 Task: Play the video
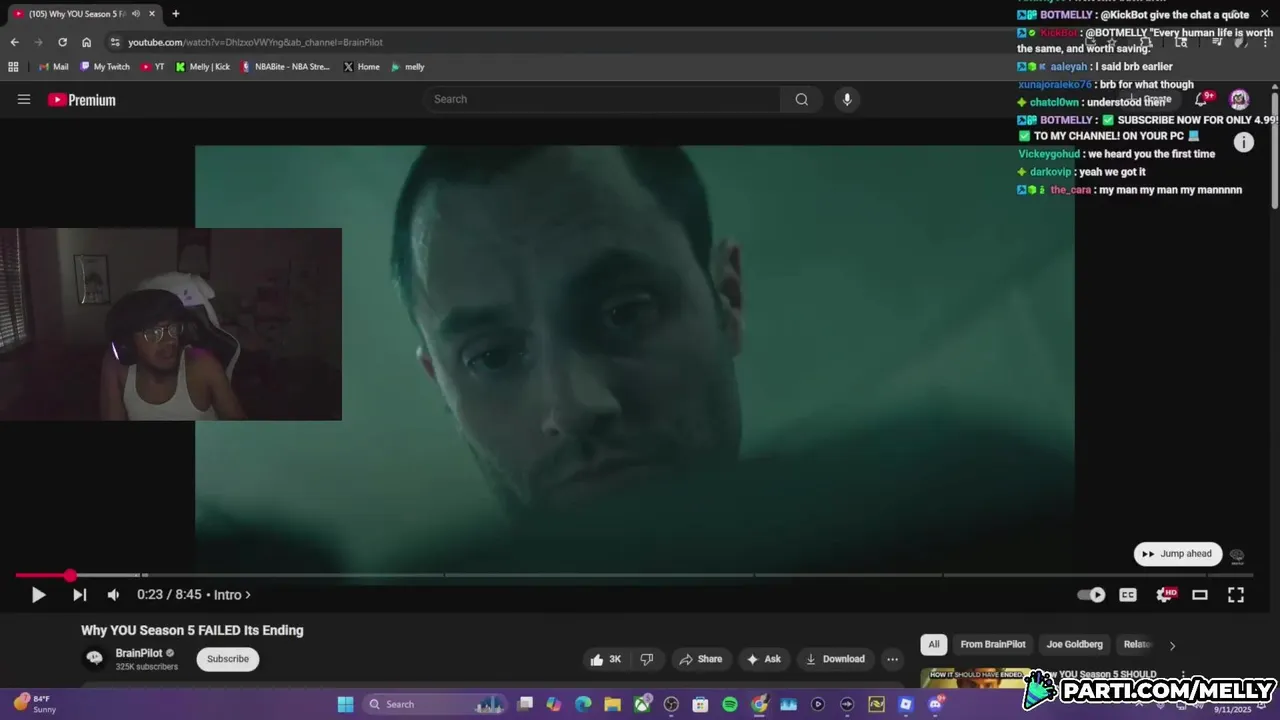click(38, 595)
